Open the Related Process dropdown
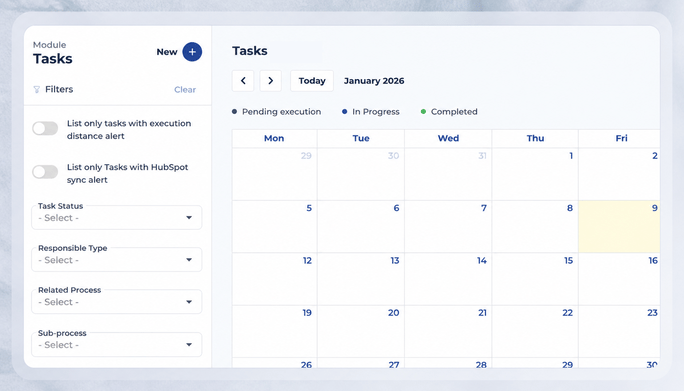Viewport: 684px width, 391px height. point(116,302)
